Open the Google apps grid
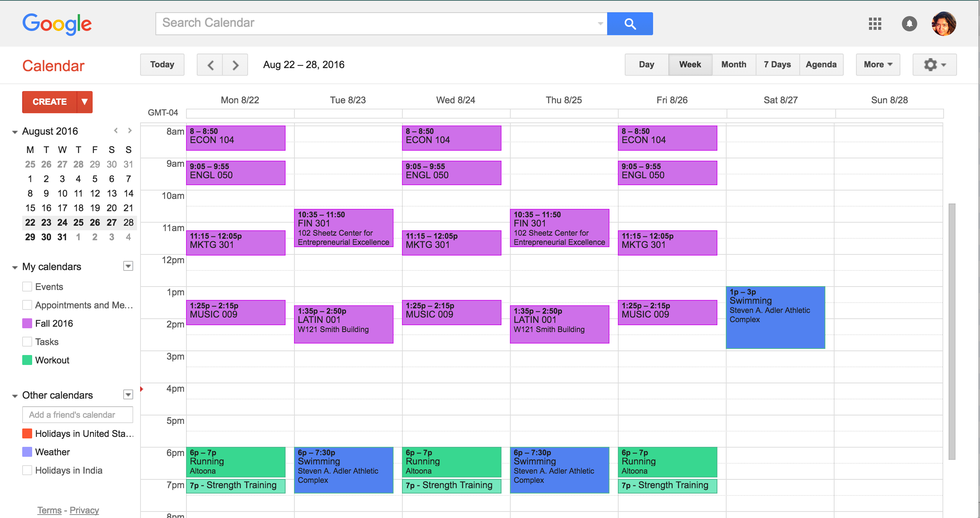 (x=875, y=24)
